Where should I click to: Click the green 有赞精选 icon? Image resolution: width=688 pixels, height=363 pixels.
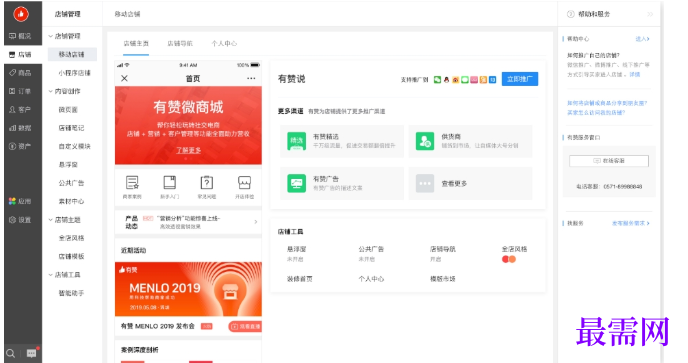[x=297, y=141]
